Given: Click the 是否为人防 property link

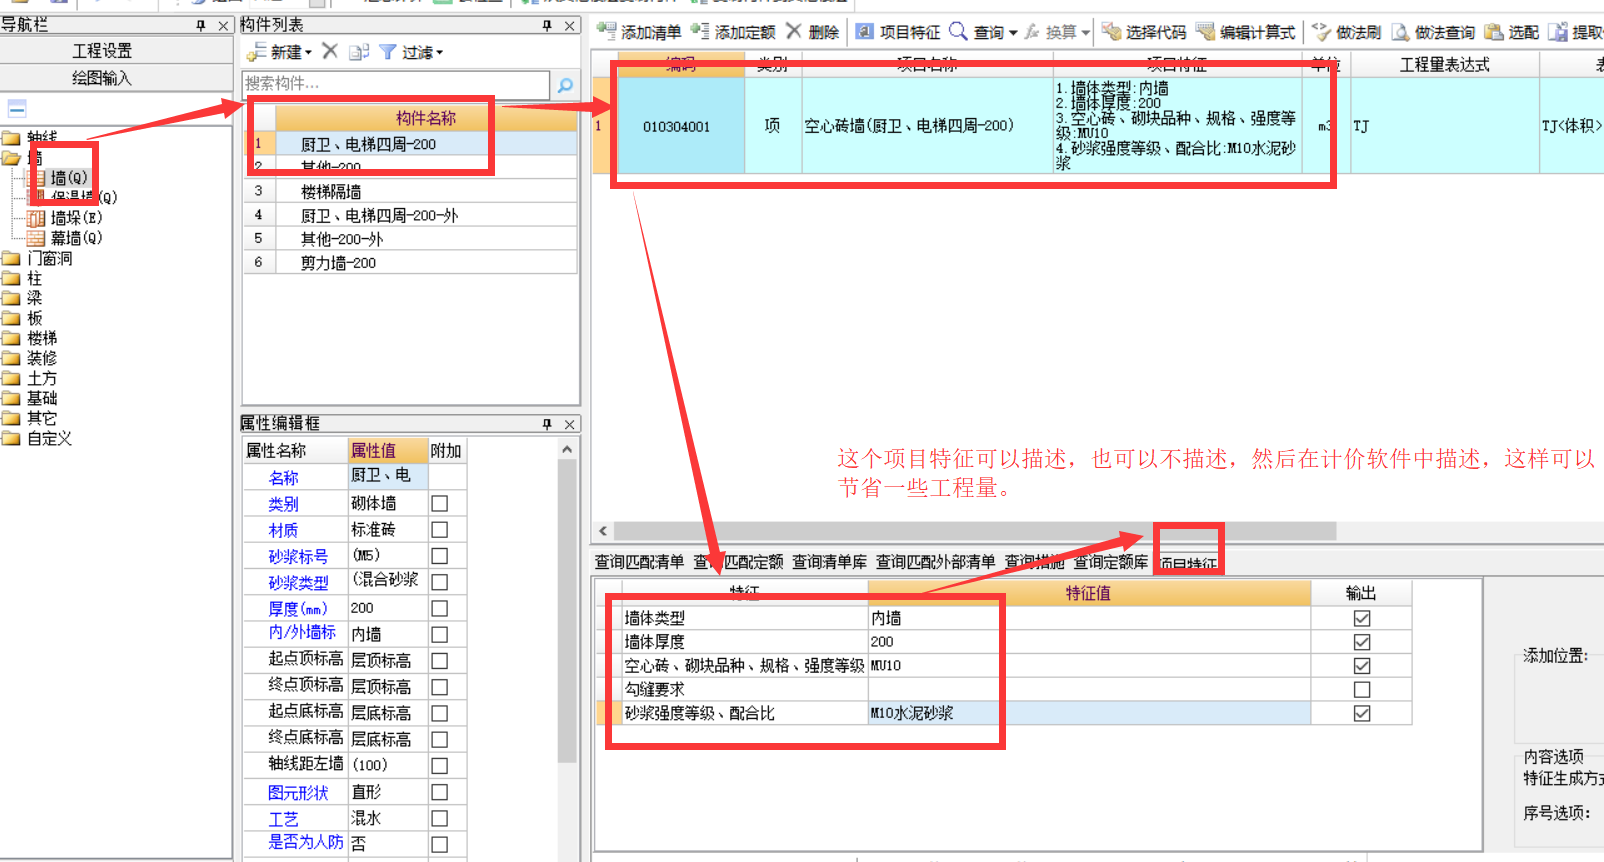Looking at the screenshot, I should click(x=305, y=842).
